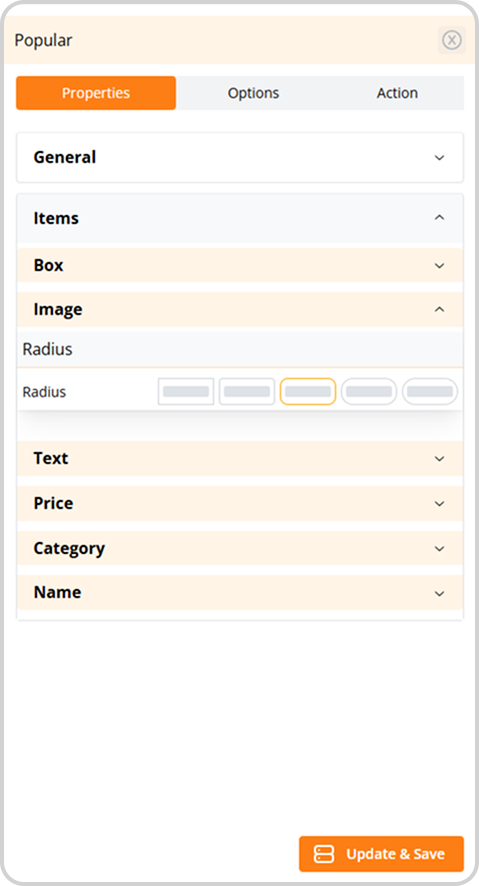Choose the second slight-radius option
The height and width of the screenshot is (886, 479).
tap(247, 392)
